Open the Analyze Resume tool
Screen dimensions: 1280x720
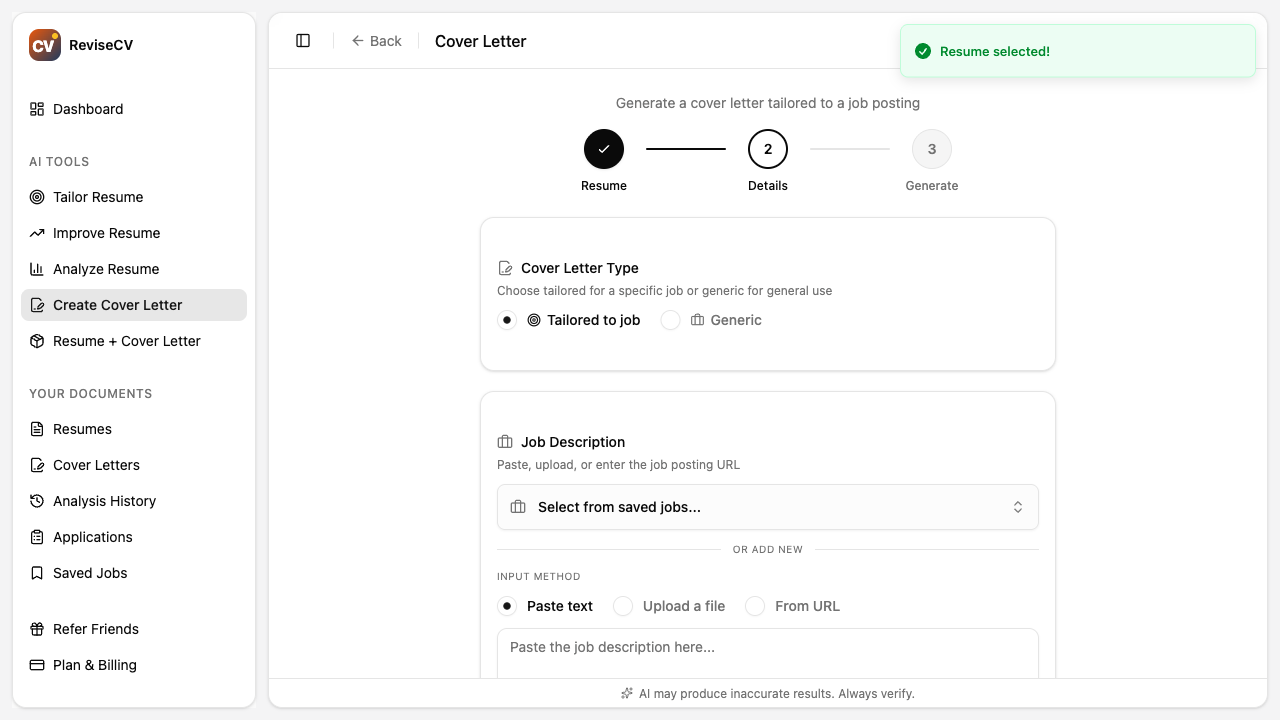(x=105, y=269)
